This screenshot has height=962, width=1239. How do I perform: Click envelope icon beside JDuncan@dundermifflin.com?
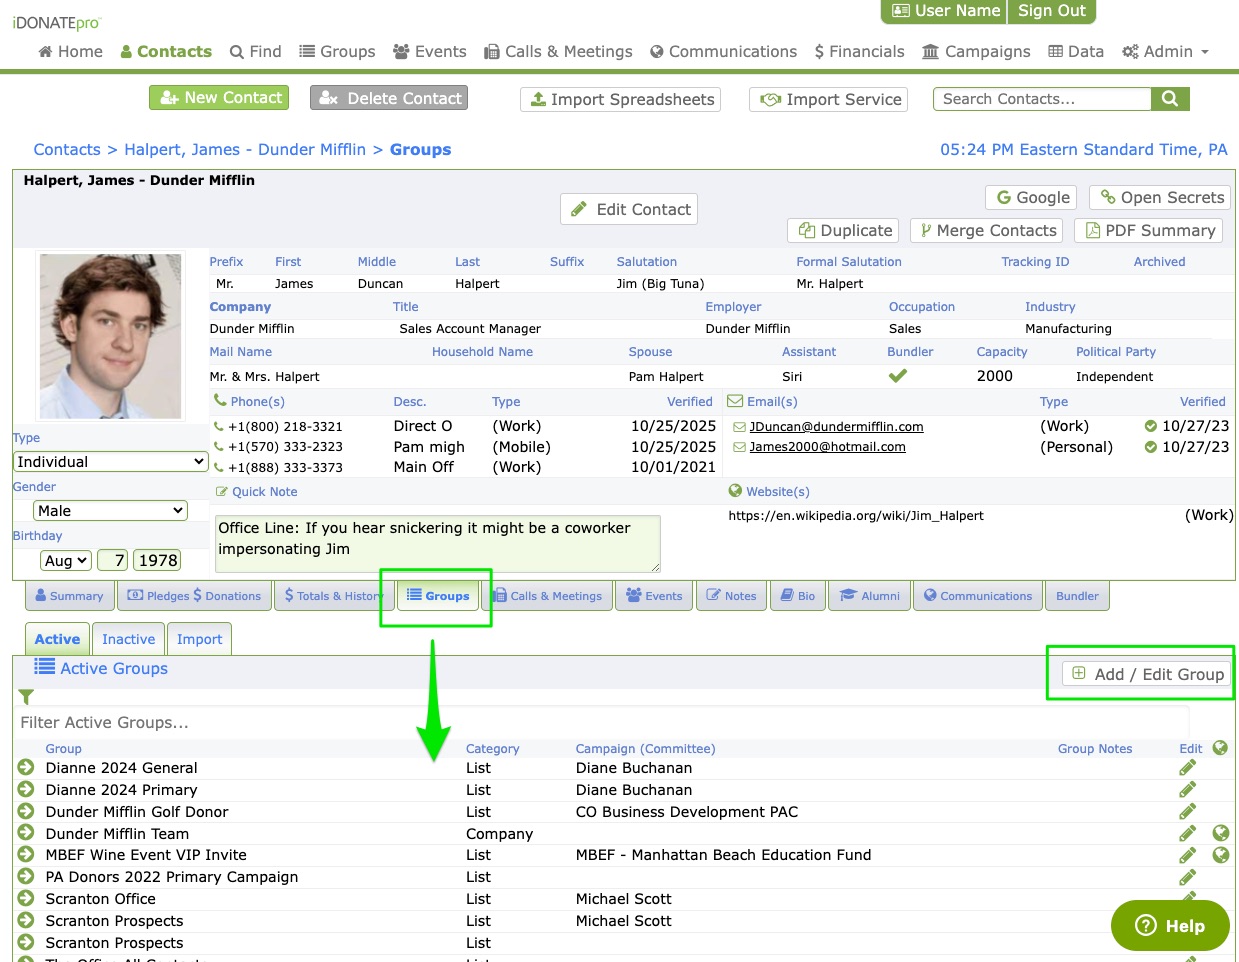(740, 427)
